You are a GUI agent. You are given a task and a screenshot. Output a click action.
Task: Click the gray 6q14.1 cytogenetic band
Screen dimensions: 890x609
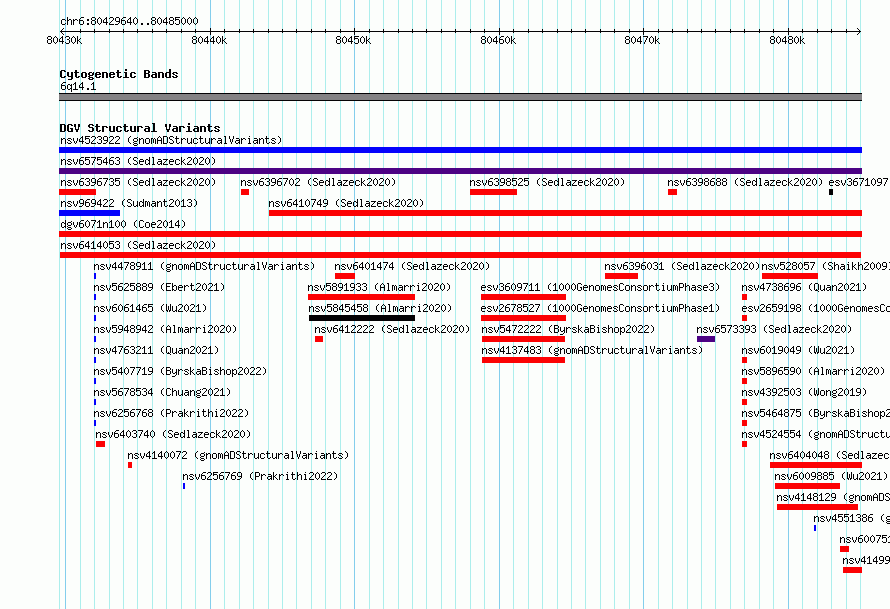coord(460,97)
